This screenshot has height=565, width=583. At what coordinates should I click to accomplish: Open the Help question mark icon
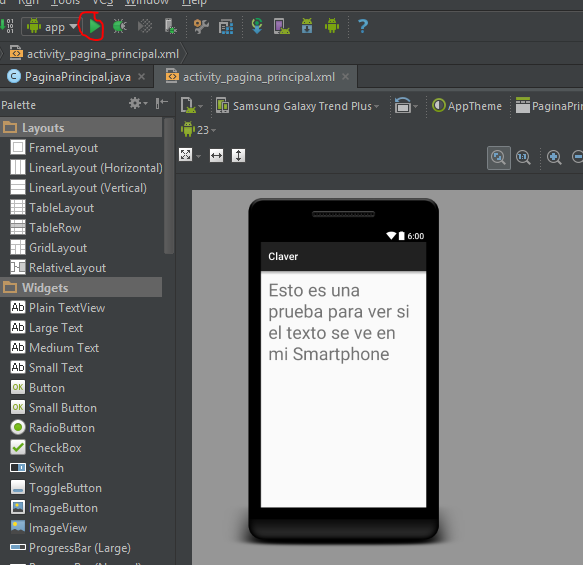pos(363,26)
